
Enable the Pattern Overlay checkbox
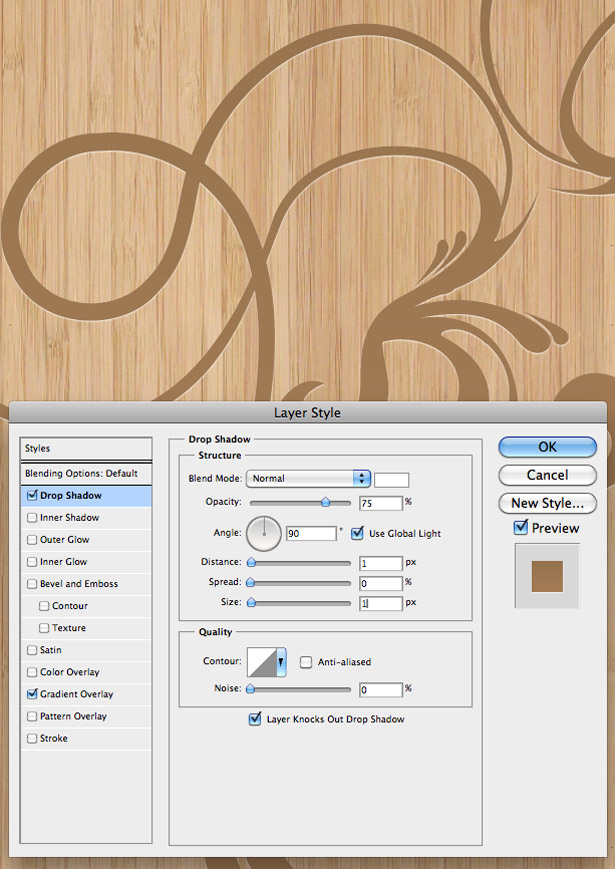coord(32,717)
